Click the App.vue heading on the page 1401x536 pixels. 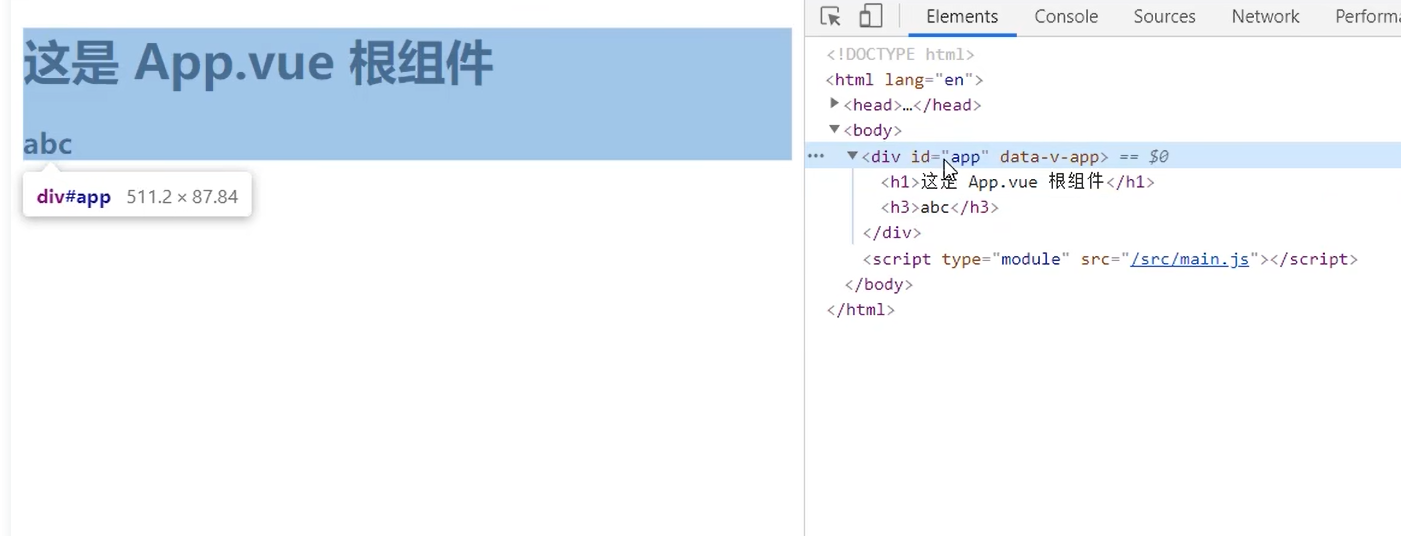click(x=258, y=64)
